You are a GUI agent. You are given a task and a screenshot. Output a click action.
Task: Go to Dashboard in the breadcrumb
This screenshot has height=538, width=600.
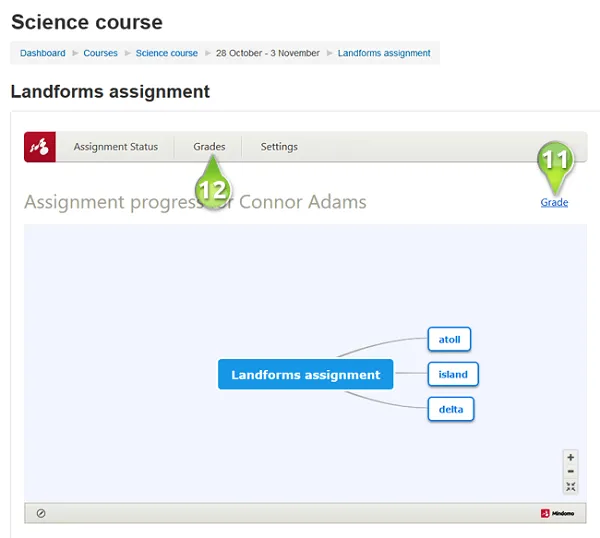tap(42, 53)
